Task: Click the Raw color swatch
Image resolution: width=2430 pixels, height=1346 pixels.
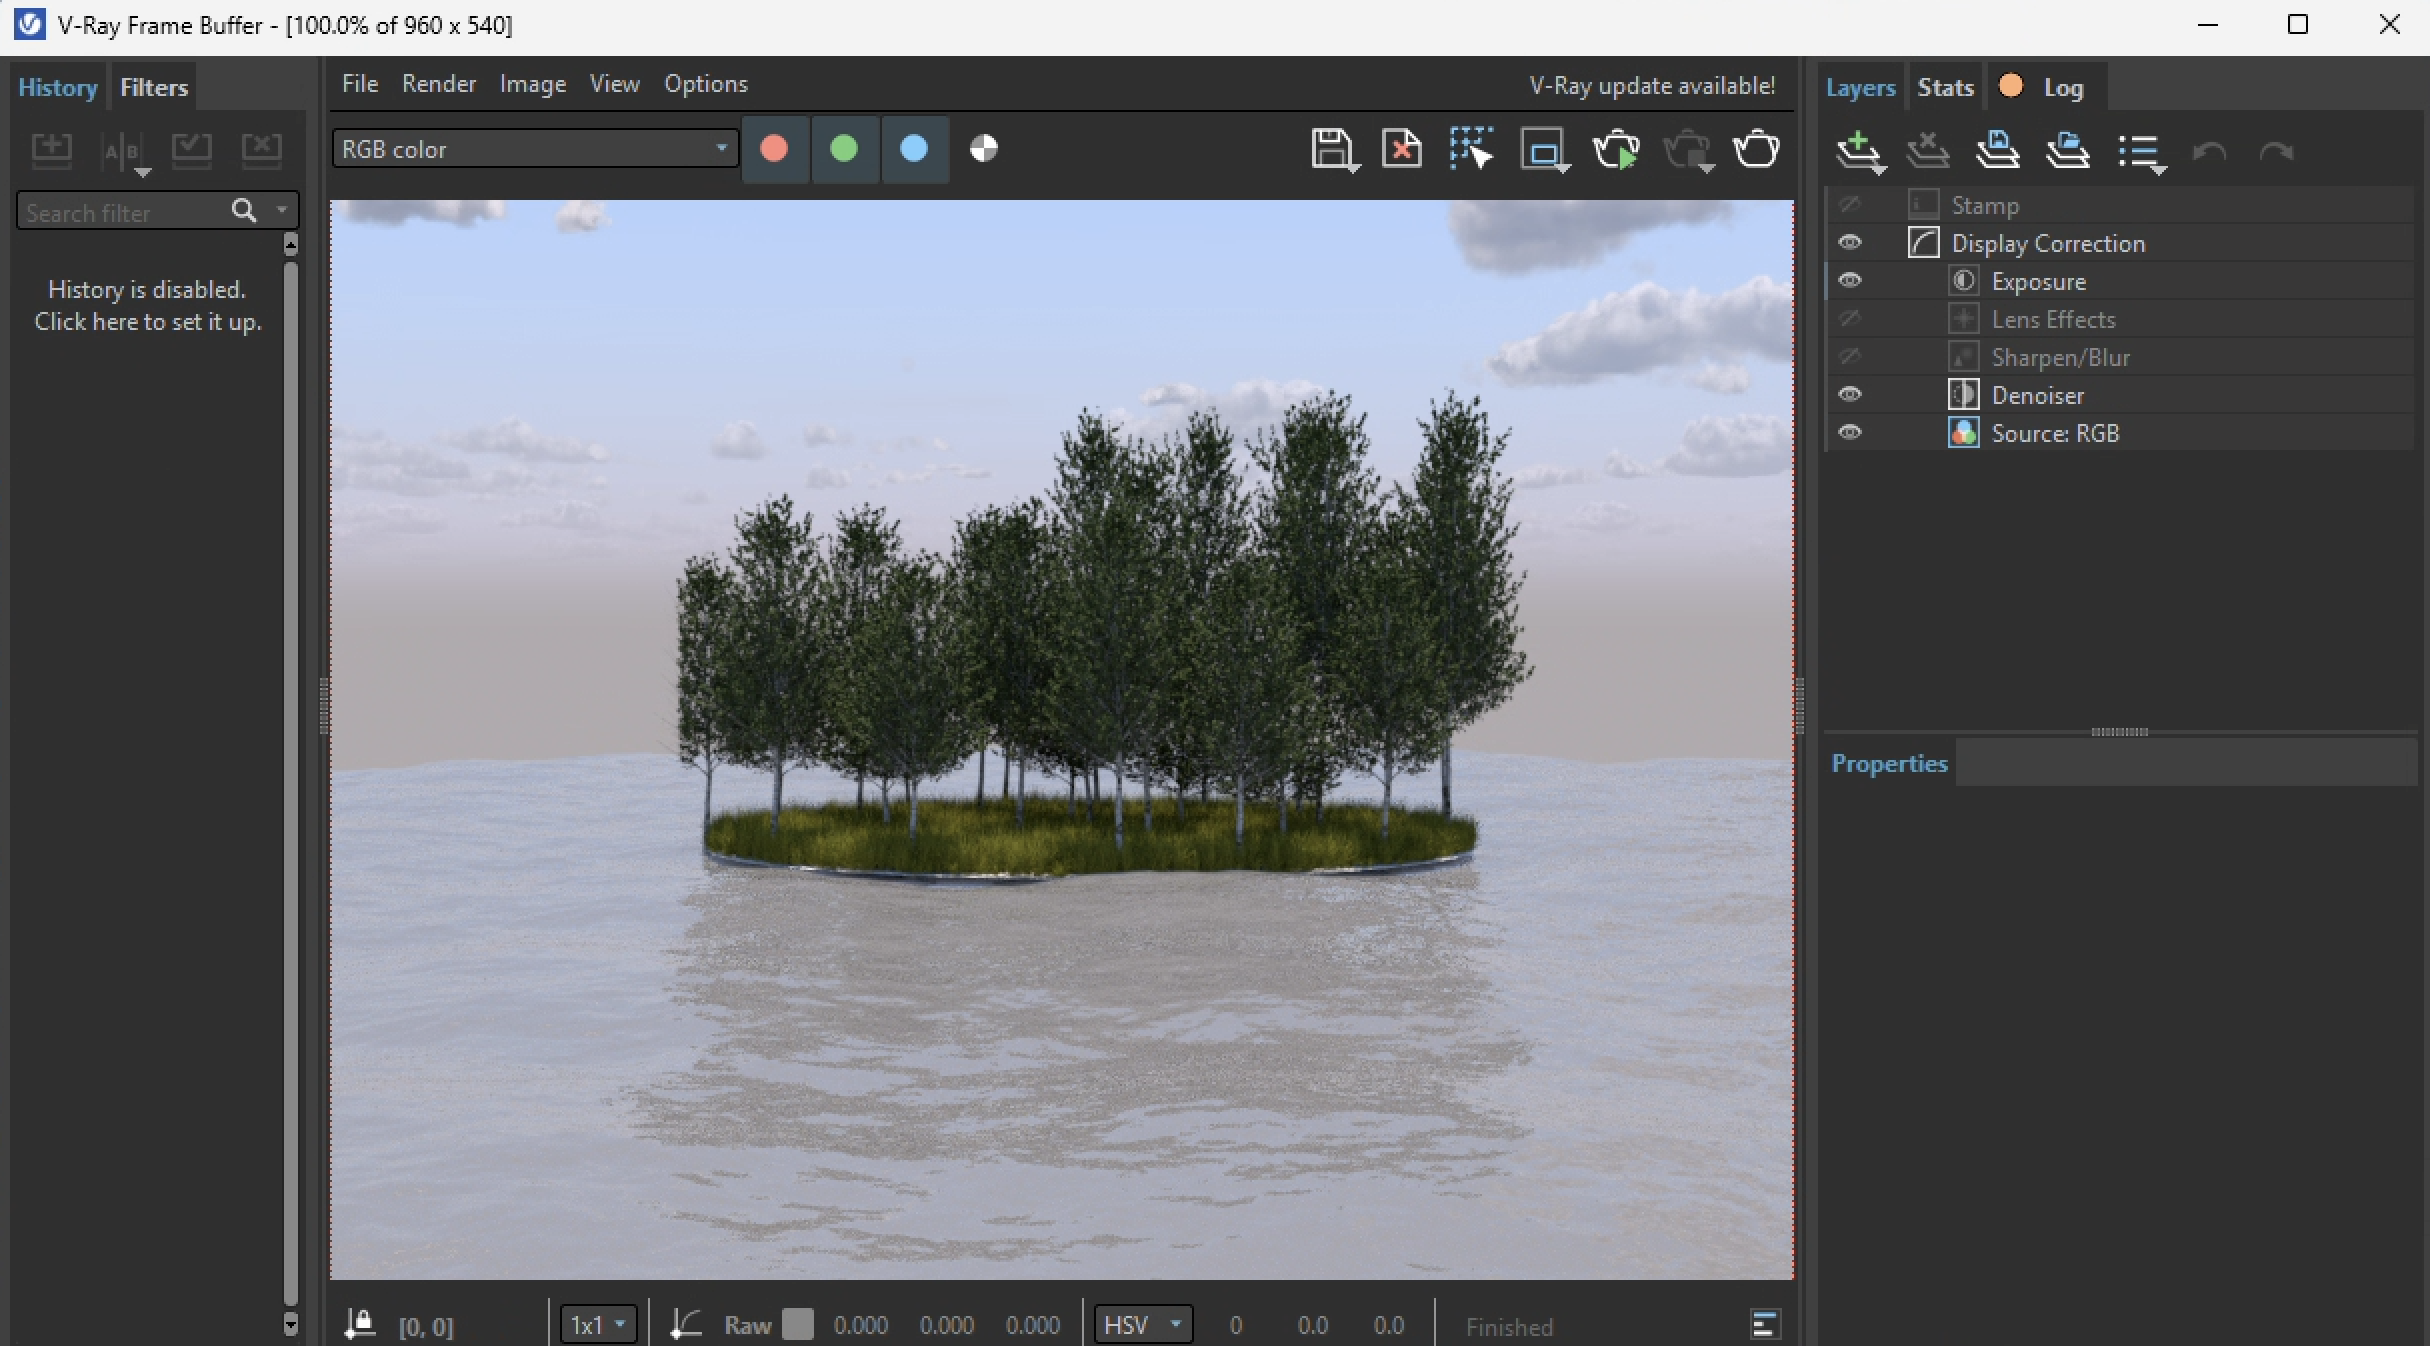Action: [x=797, y=1325]
